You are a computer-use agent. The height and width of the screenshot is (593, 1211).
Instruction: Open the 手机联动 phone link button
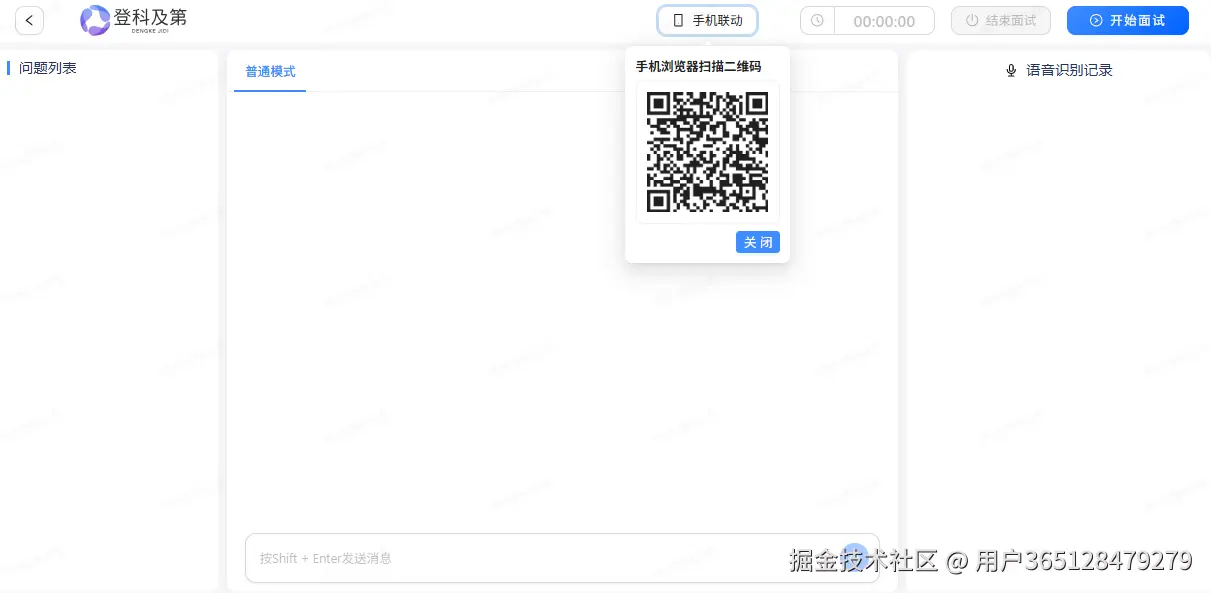click(x=707, y=20)
